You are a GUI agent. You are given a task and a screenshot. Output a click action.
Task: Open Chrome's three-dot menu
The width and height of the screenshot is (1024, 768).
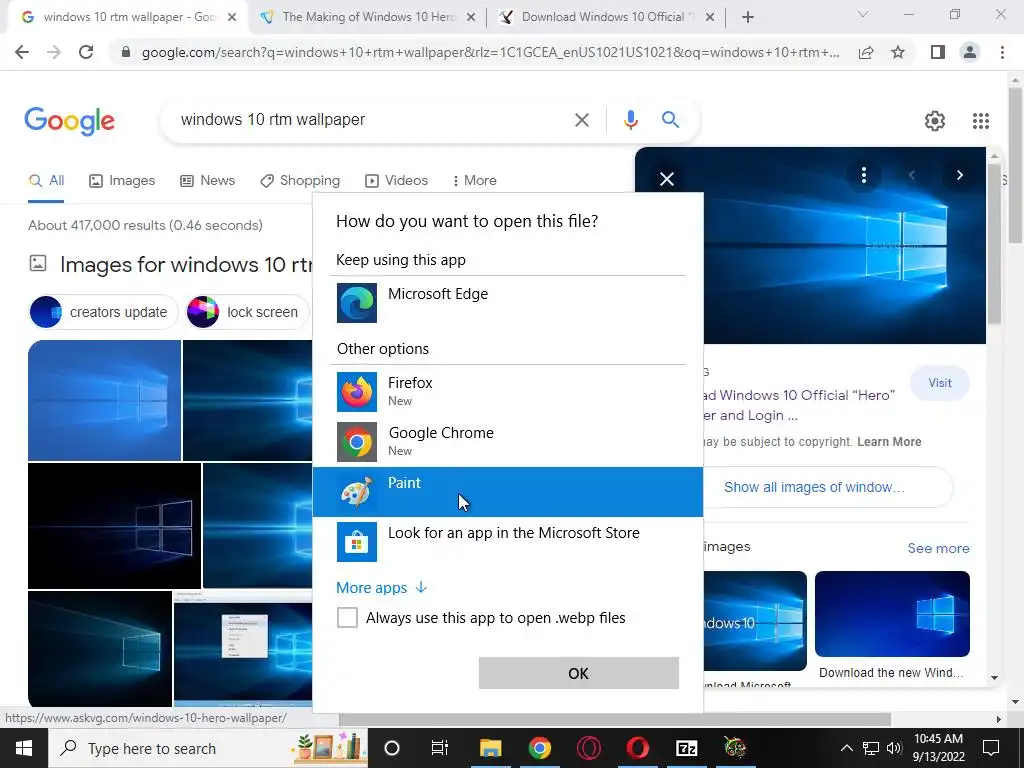click(1002, 52)
